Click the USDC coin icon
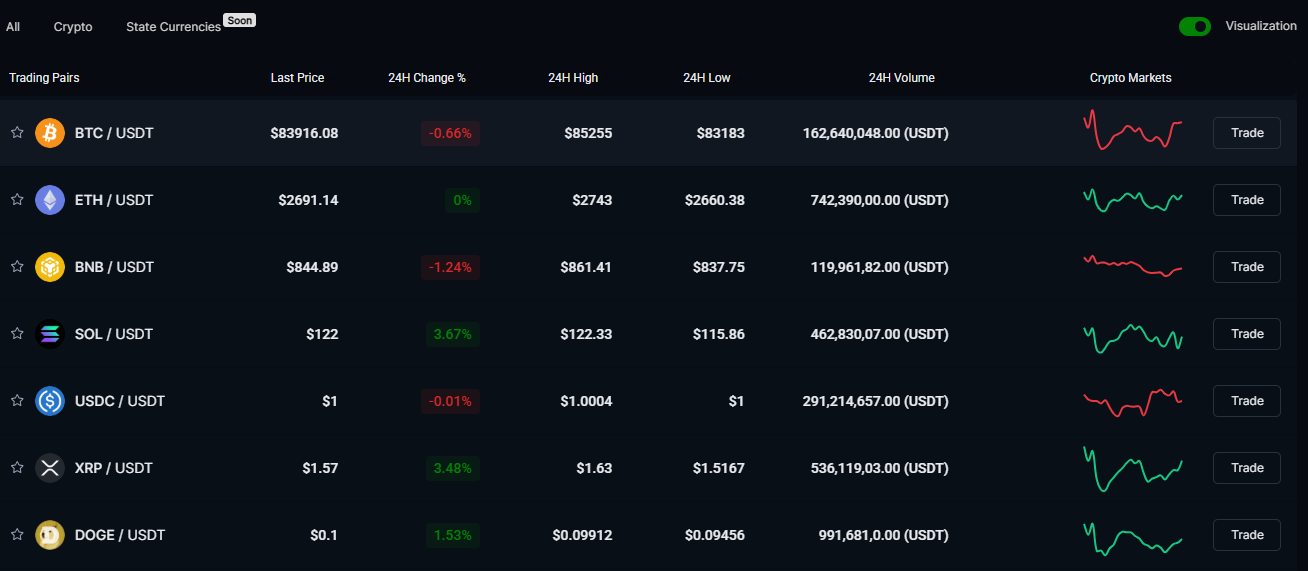Screen dimensions: 1308x571 pos(50,401)
